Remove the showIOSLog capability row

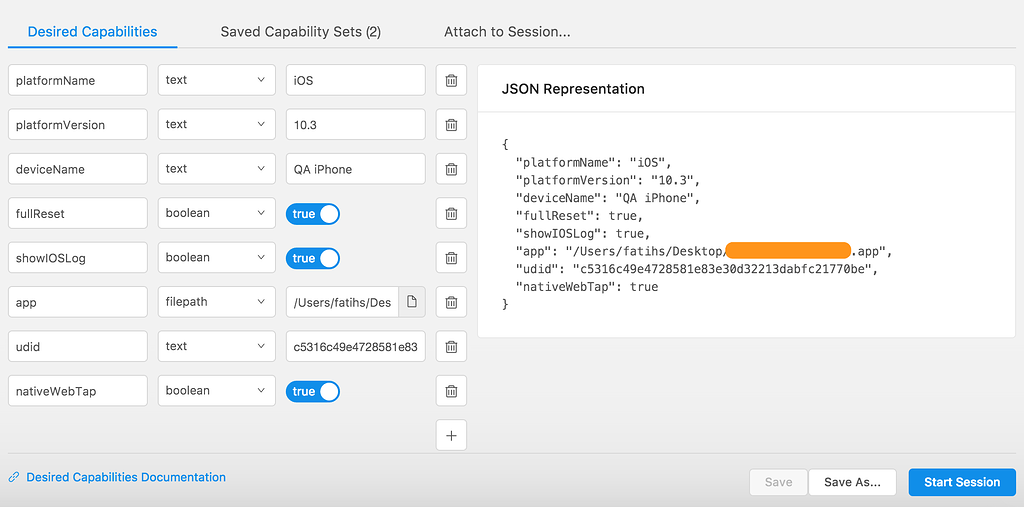pos(451,258)
